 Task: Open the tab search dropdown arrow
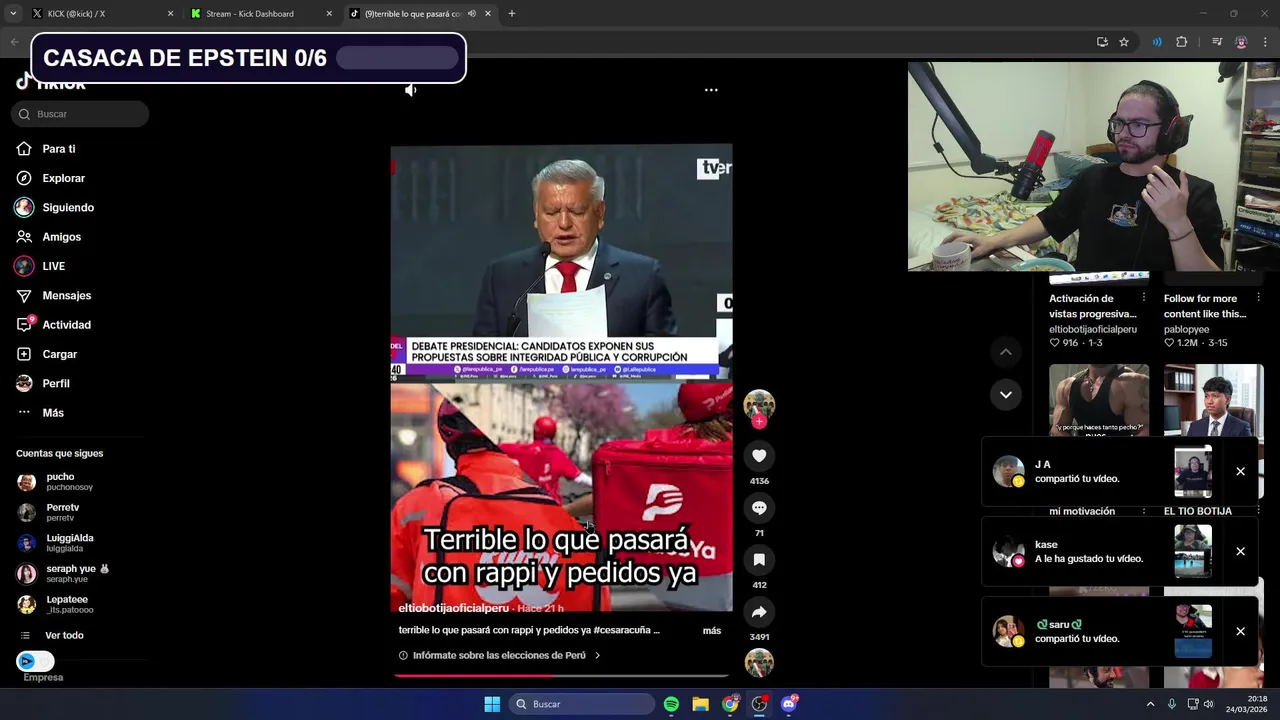(x=13, y=14)
